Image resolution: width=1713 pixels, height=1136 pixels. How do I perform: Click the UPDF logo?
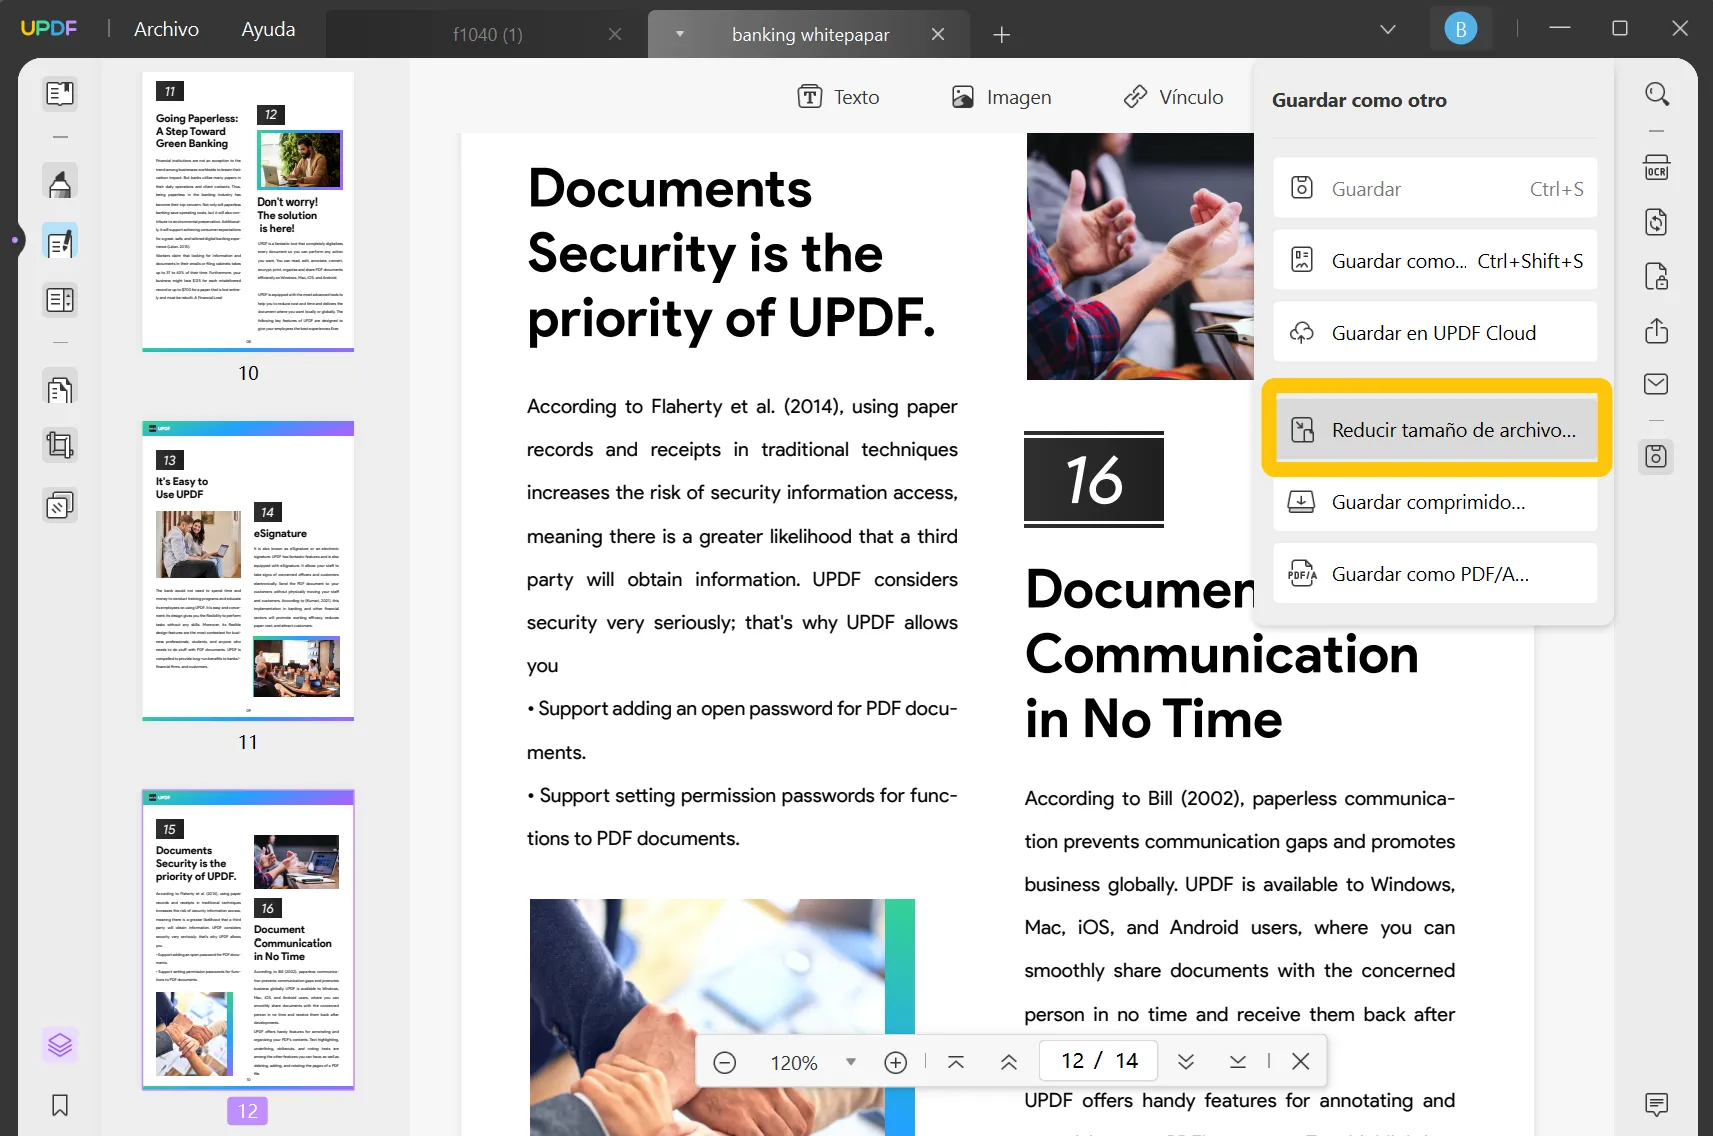pos(49,28)
